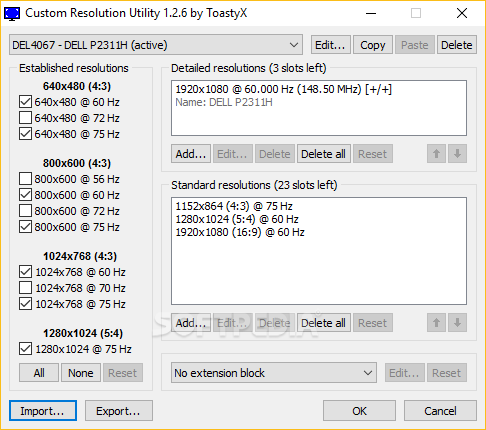Reset established resolutions
Image resolution: width=486 pixels, height=430 pixels.
123,373
